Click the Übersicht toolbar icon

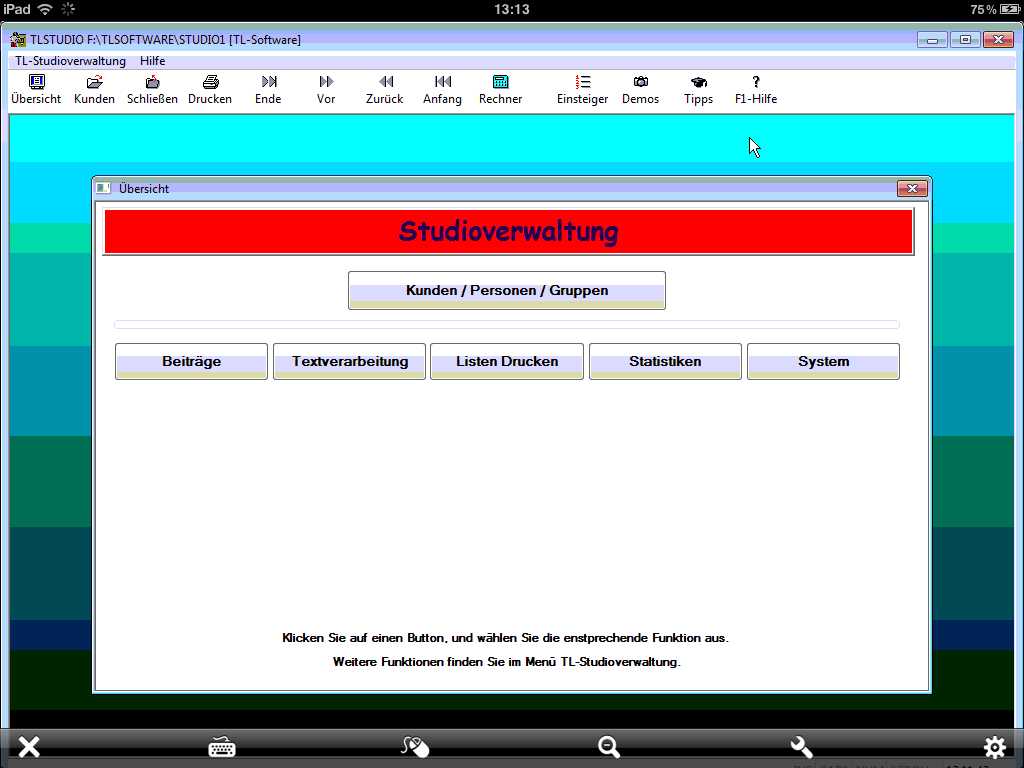pyautogui.click(x=36, y=83)
